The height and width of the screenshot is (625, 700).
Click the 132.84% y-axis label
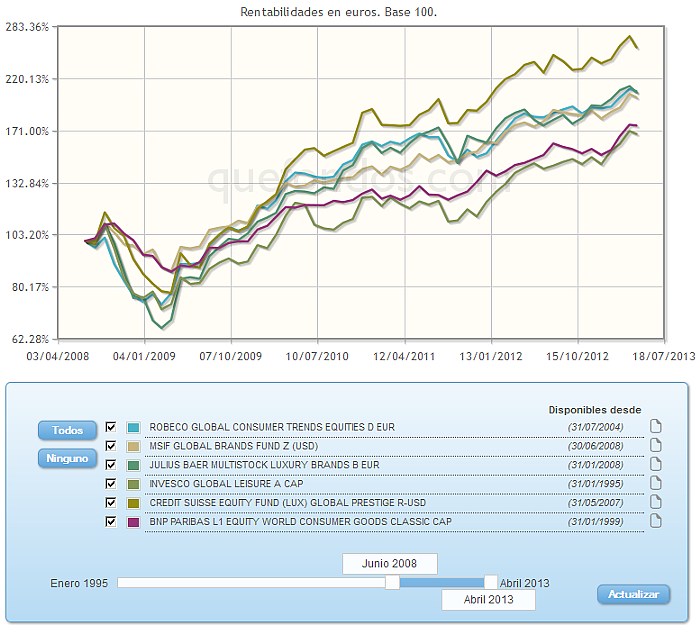[x=27, y=183]
